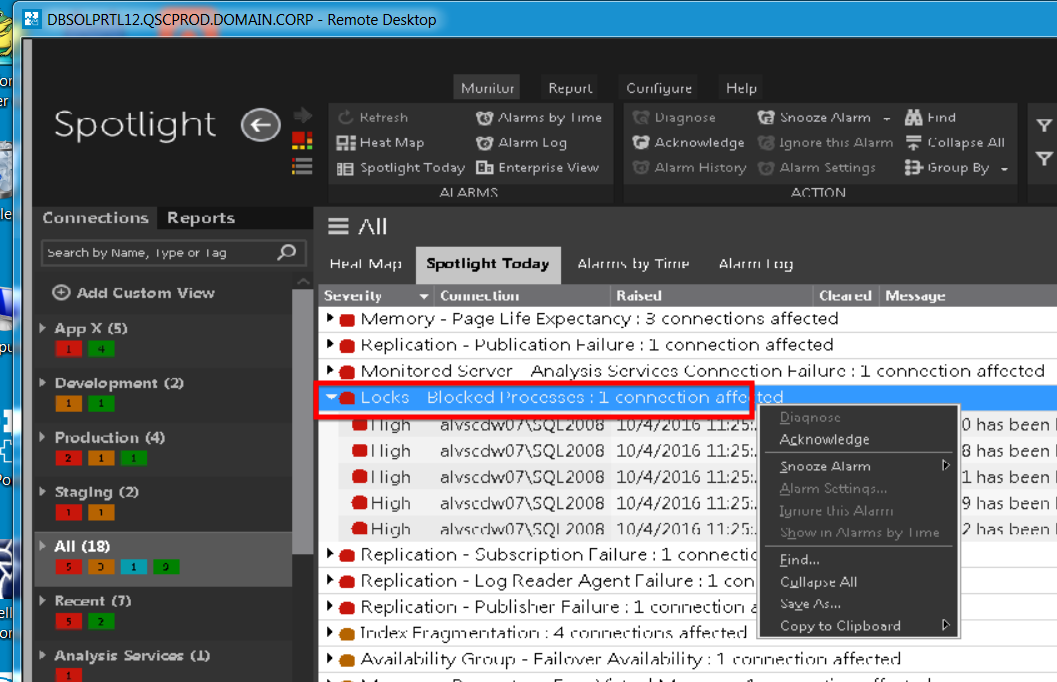
Task: Switch to the Alarm Log view tab
Action: coord(756,264)
